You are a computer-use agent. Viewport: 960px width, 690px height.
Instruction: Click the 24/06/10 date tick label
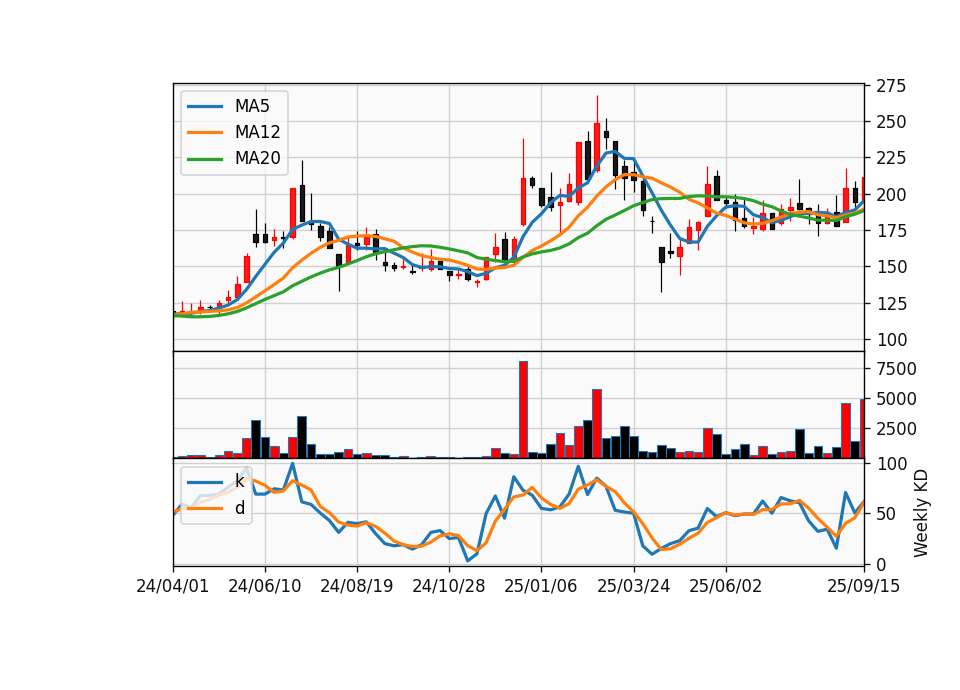point(264,586)
